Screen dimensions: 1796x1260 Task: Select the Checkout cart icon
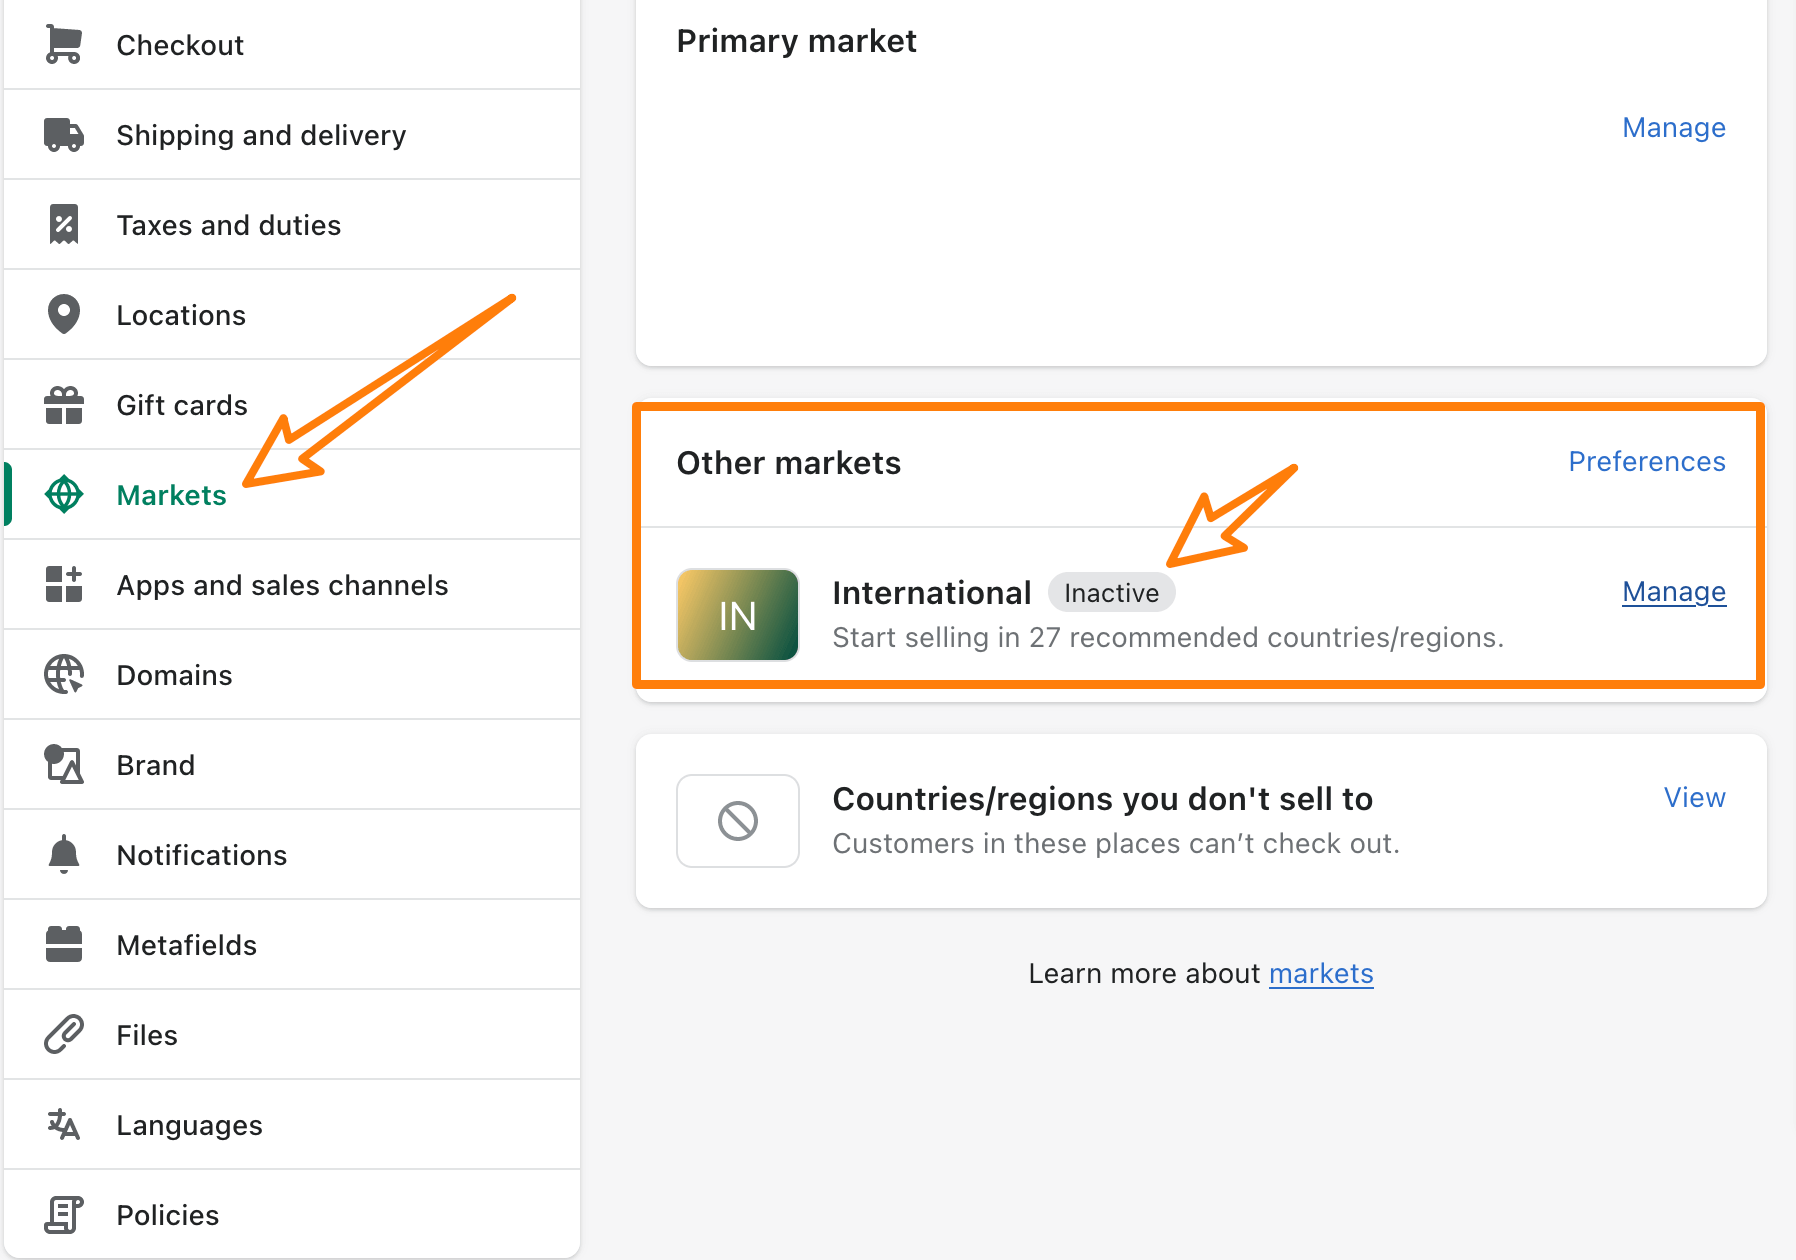click(x=63, y=44)
